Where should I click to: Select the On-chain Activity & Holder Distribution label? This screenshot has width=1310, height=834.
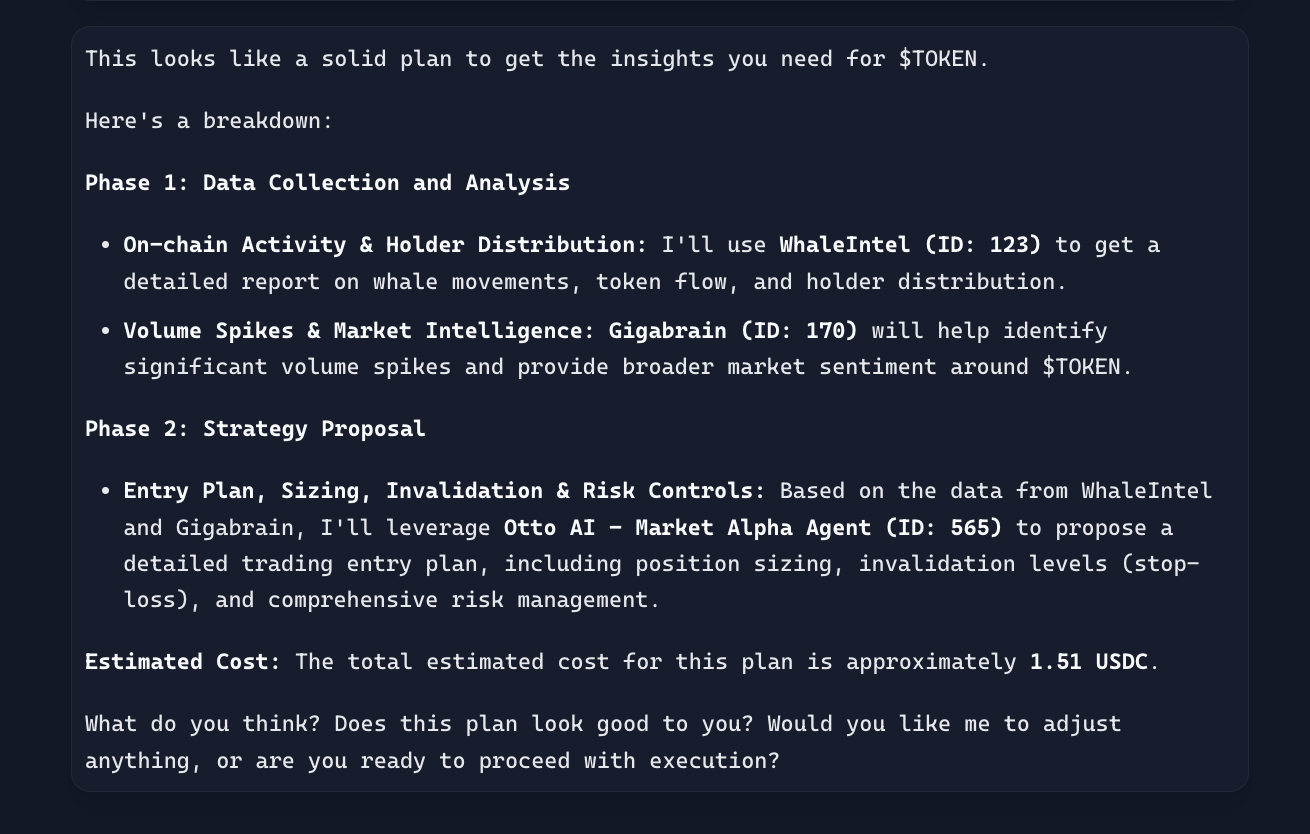tap(378, 245)
